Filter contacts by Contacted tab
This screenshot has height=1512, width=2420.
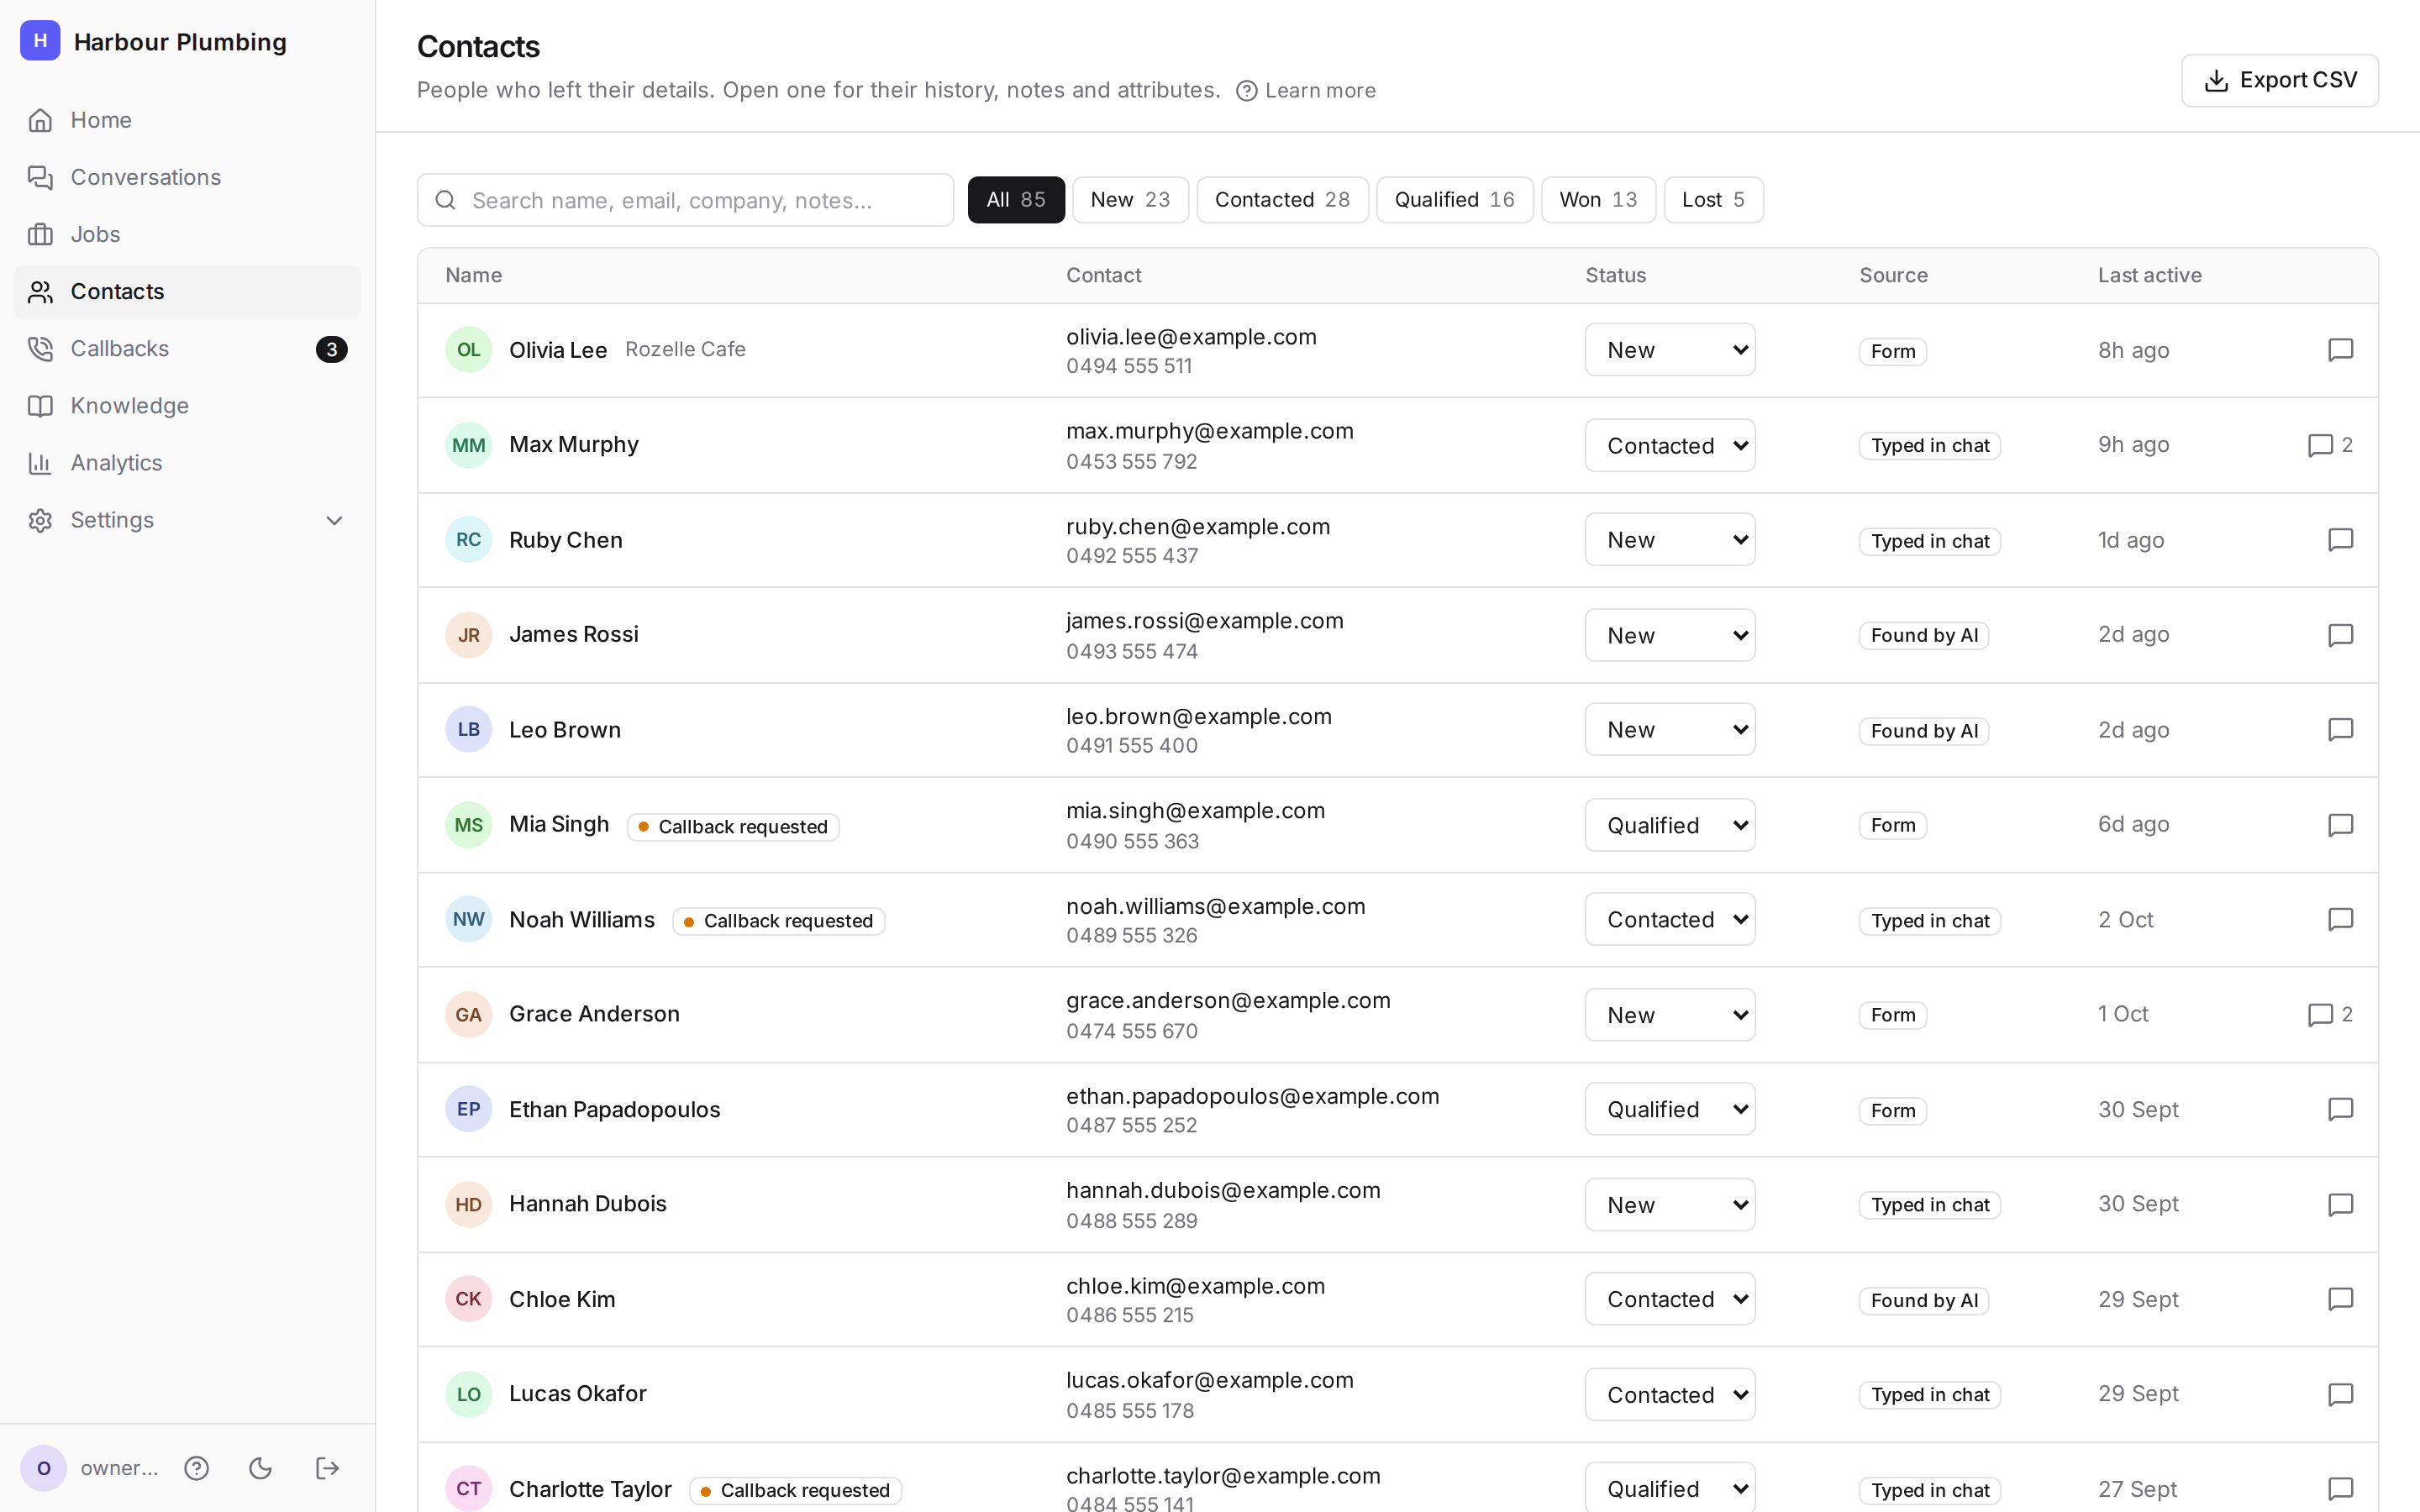(1282, 200)
